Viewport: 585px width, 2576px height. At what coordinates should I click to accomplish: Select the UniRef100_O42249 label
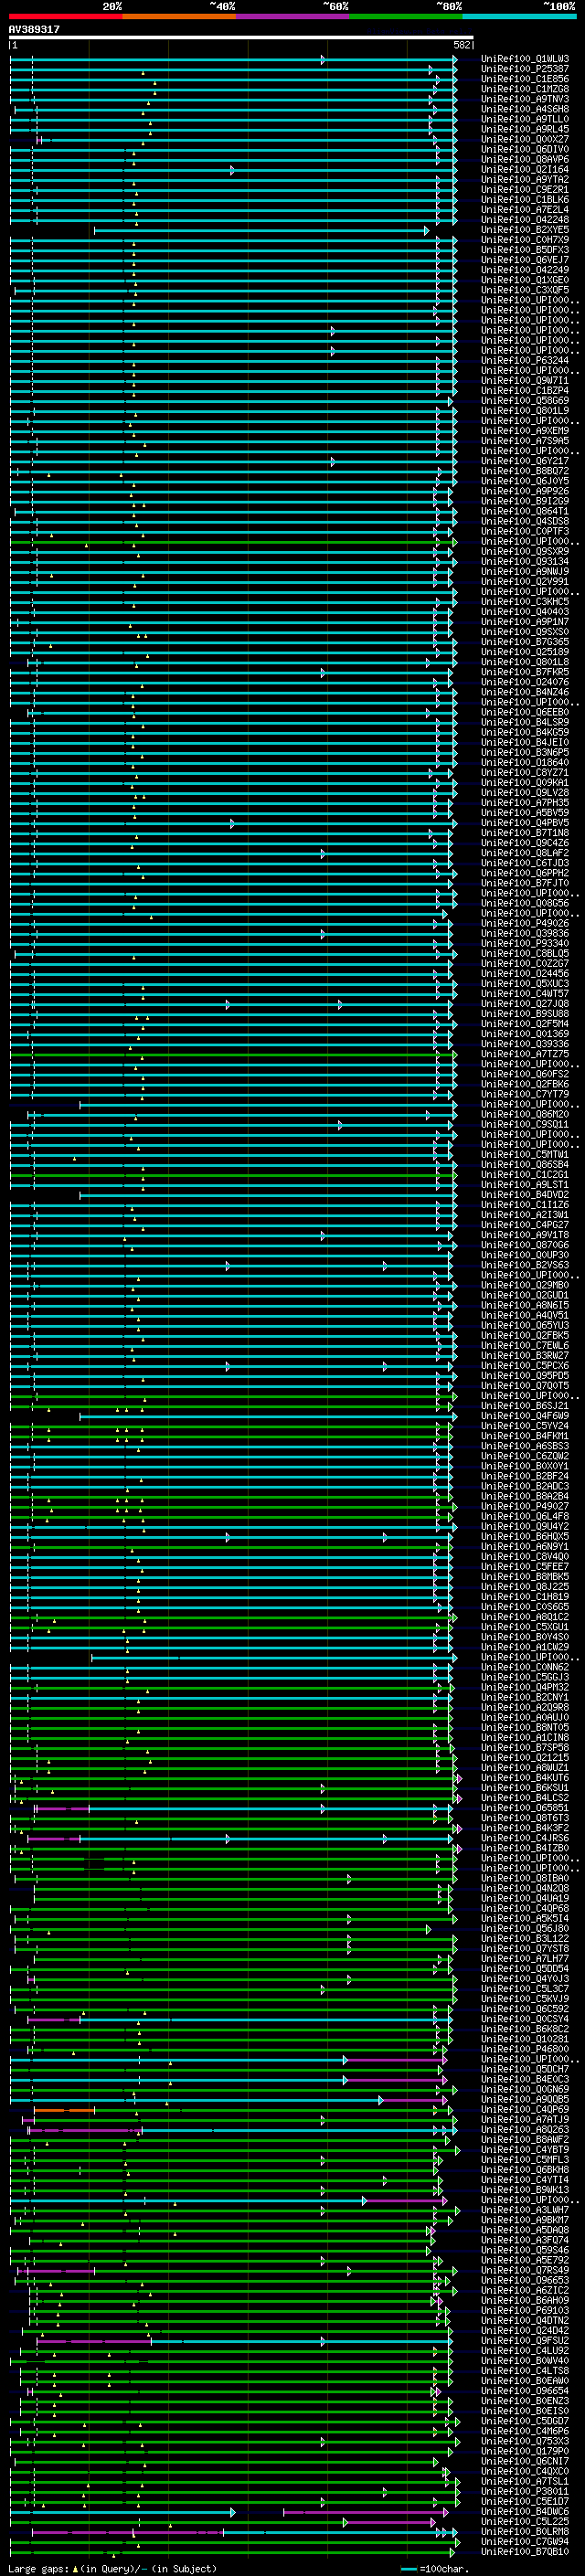525,270
